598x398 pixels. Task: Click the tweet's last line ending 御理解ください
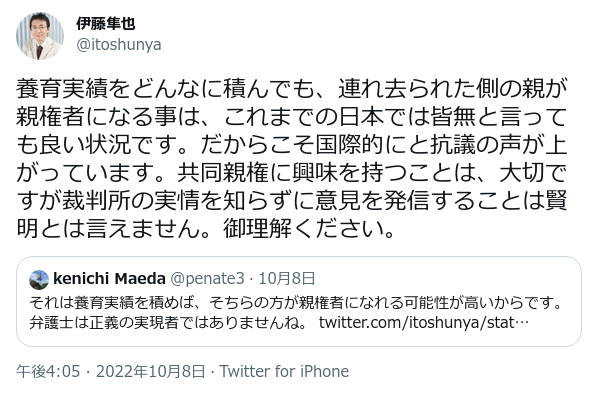pyautogui.click(x=206, y=228)
